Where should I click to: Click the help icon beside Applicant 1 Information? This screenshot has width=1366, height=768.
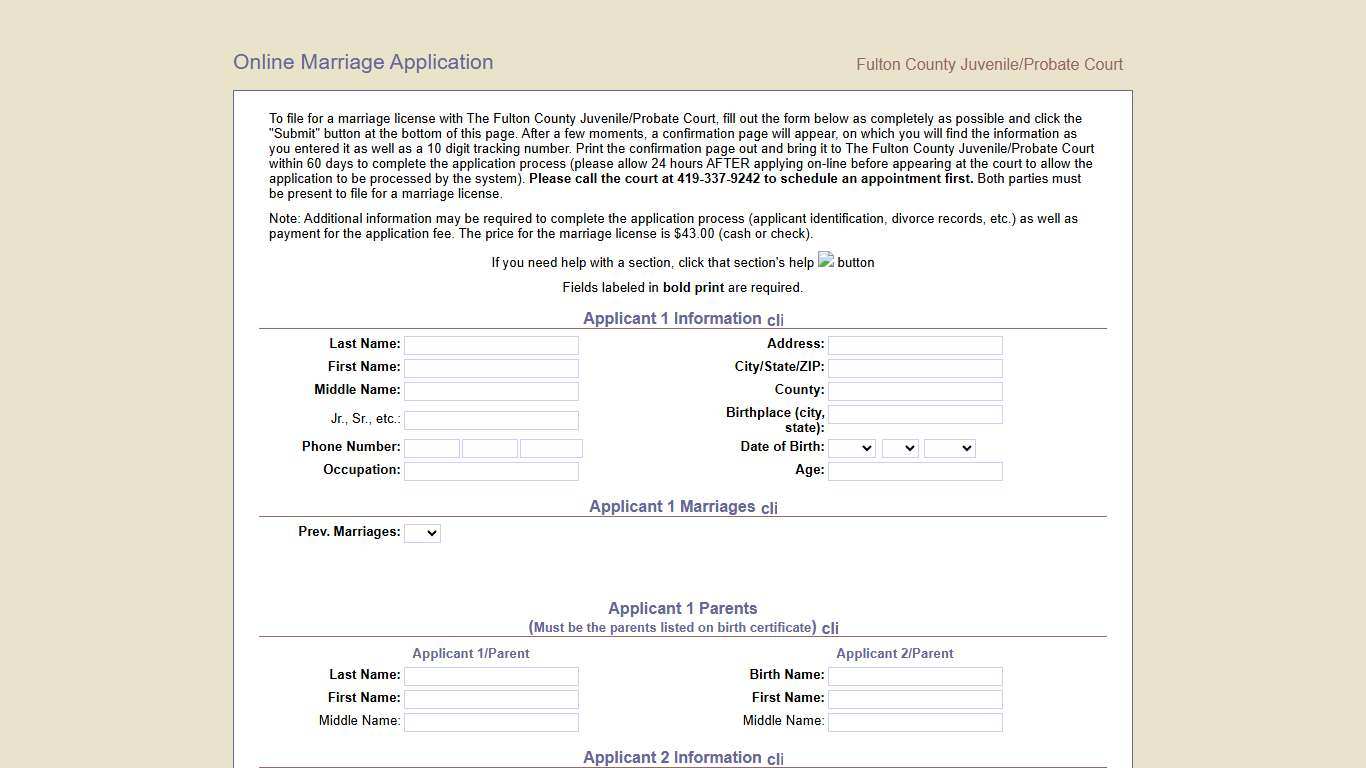tap(775, 320)
